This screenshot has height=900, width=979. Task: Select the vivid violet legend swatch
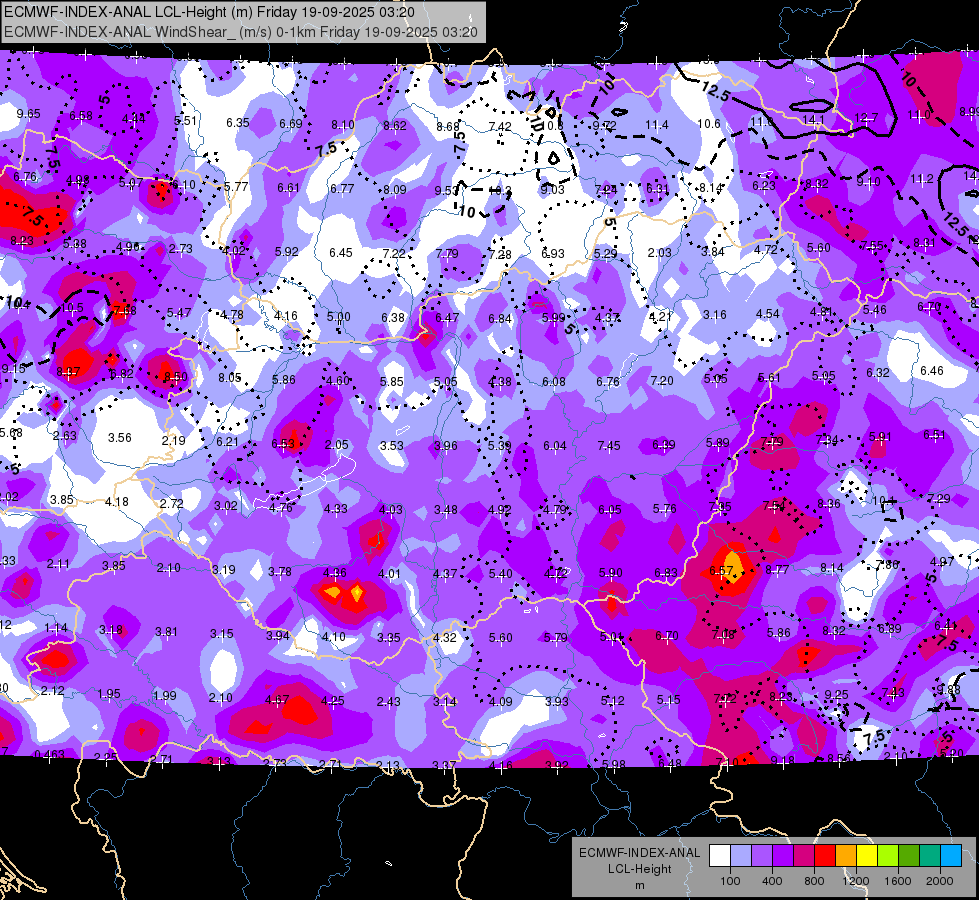[x=783, y=856]
